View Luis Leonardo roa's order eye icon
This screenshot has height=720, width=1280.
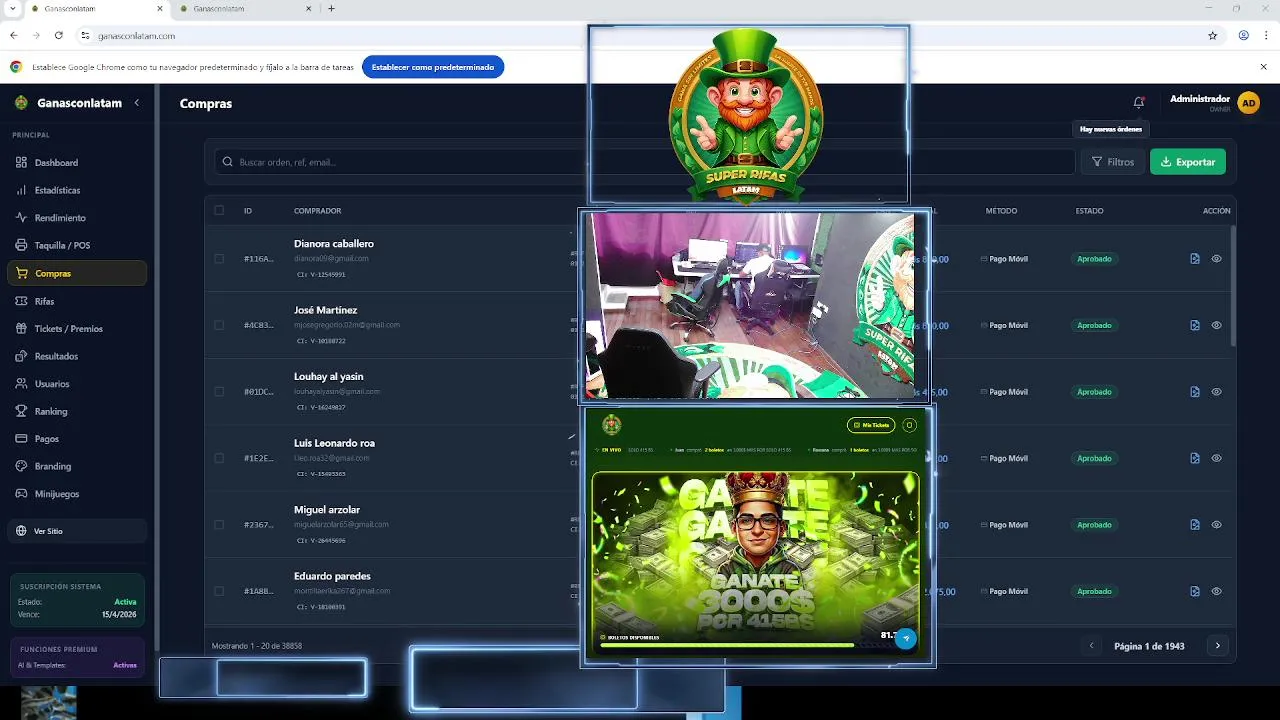(1217, 458)
